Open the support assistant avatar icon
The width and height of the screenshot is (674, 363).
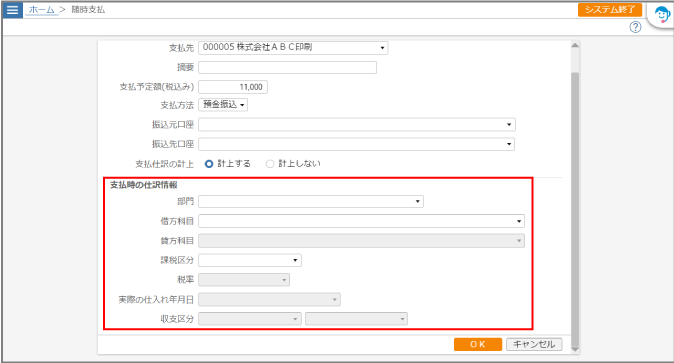click(662, 15)
